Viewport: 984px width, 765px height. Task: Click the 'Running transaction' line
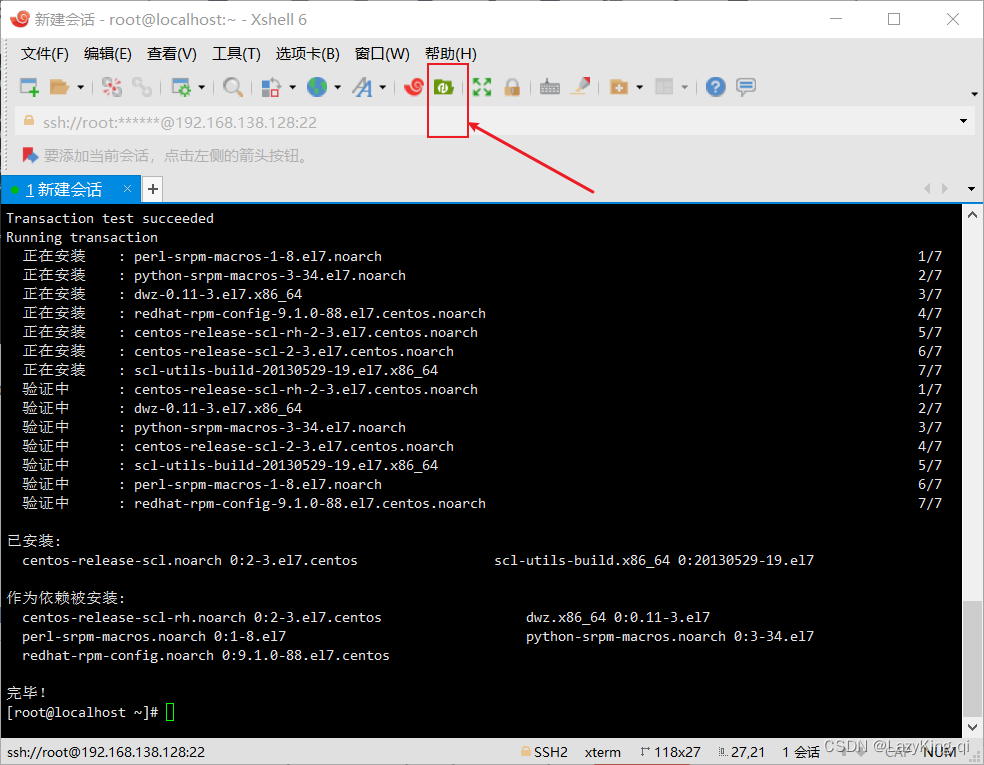click(82, 237)
